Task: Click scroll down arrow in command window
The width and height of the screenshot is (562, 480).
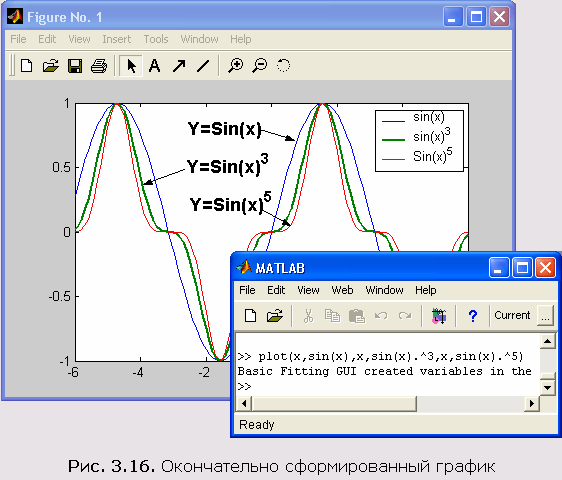Action: (x=547, y=387)
